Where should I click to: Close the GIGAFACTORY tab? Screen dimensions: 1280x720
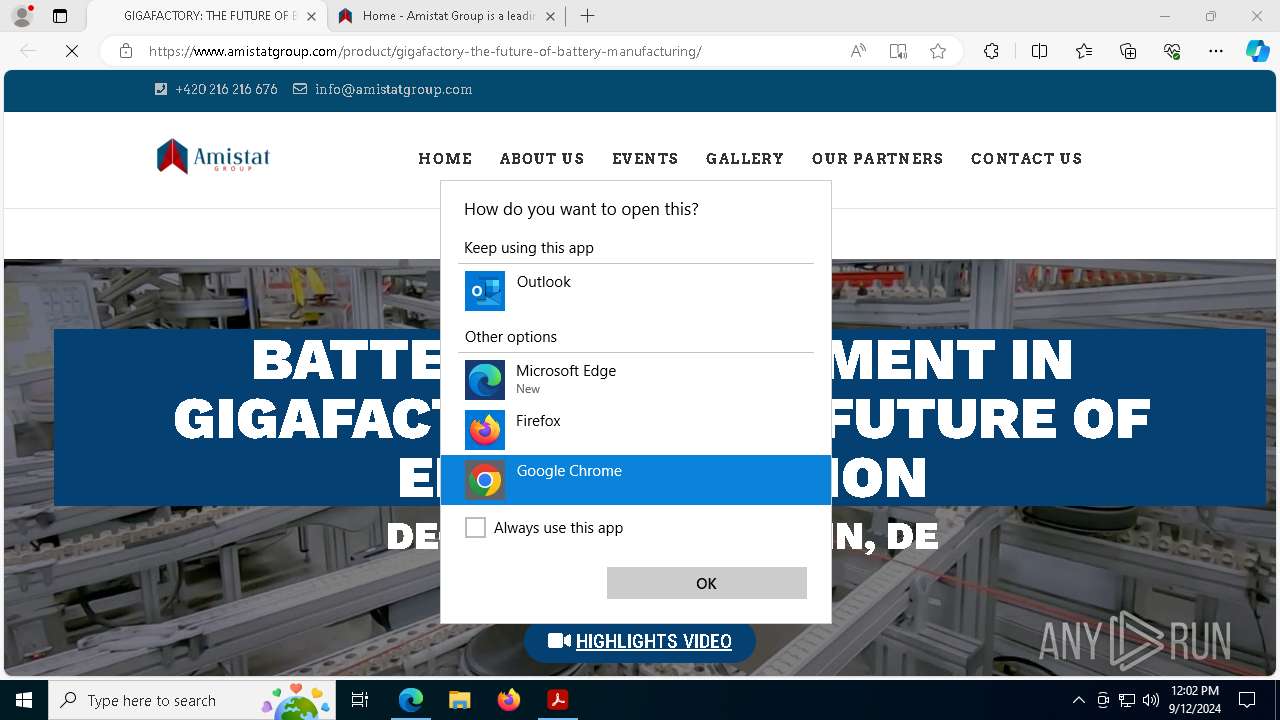(311, 16)
